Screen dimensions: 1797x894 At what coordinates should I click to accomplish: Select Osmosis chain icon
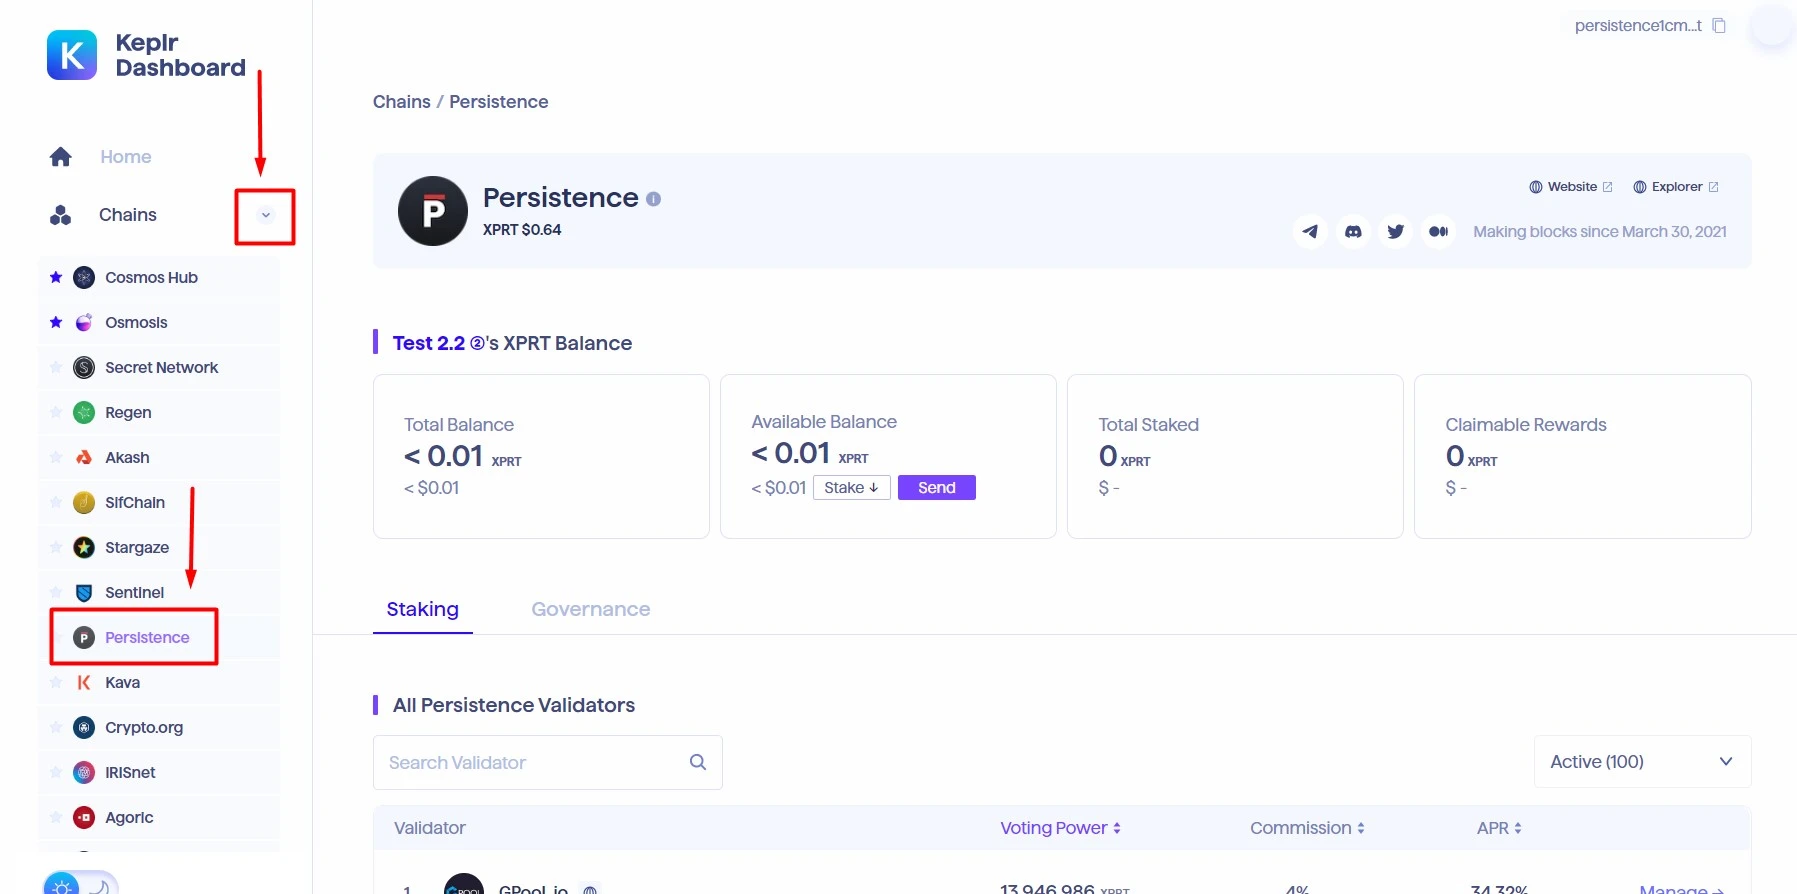(84, 322)
